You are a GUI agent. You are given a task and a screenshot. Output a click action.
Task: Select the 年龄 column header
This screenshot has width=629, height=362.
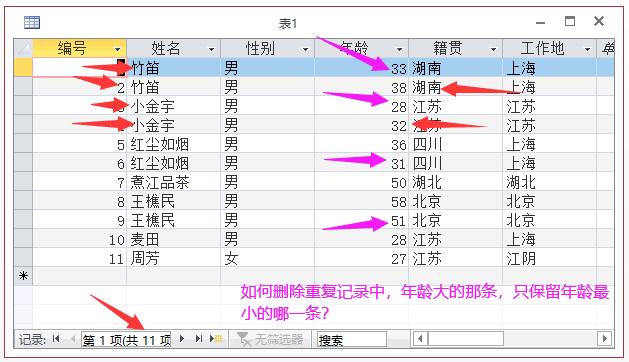click(361, 48)
